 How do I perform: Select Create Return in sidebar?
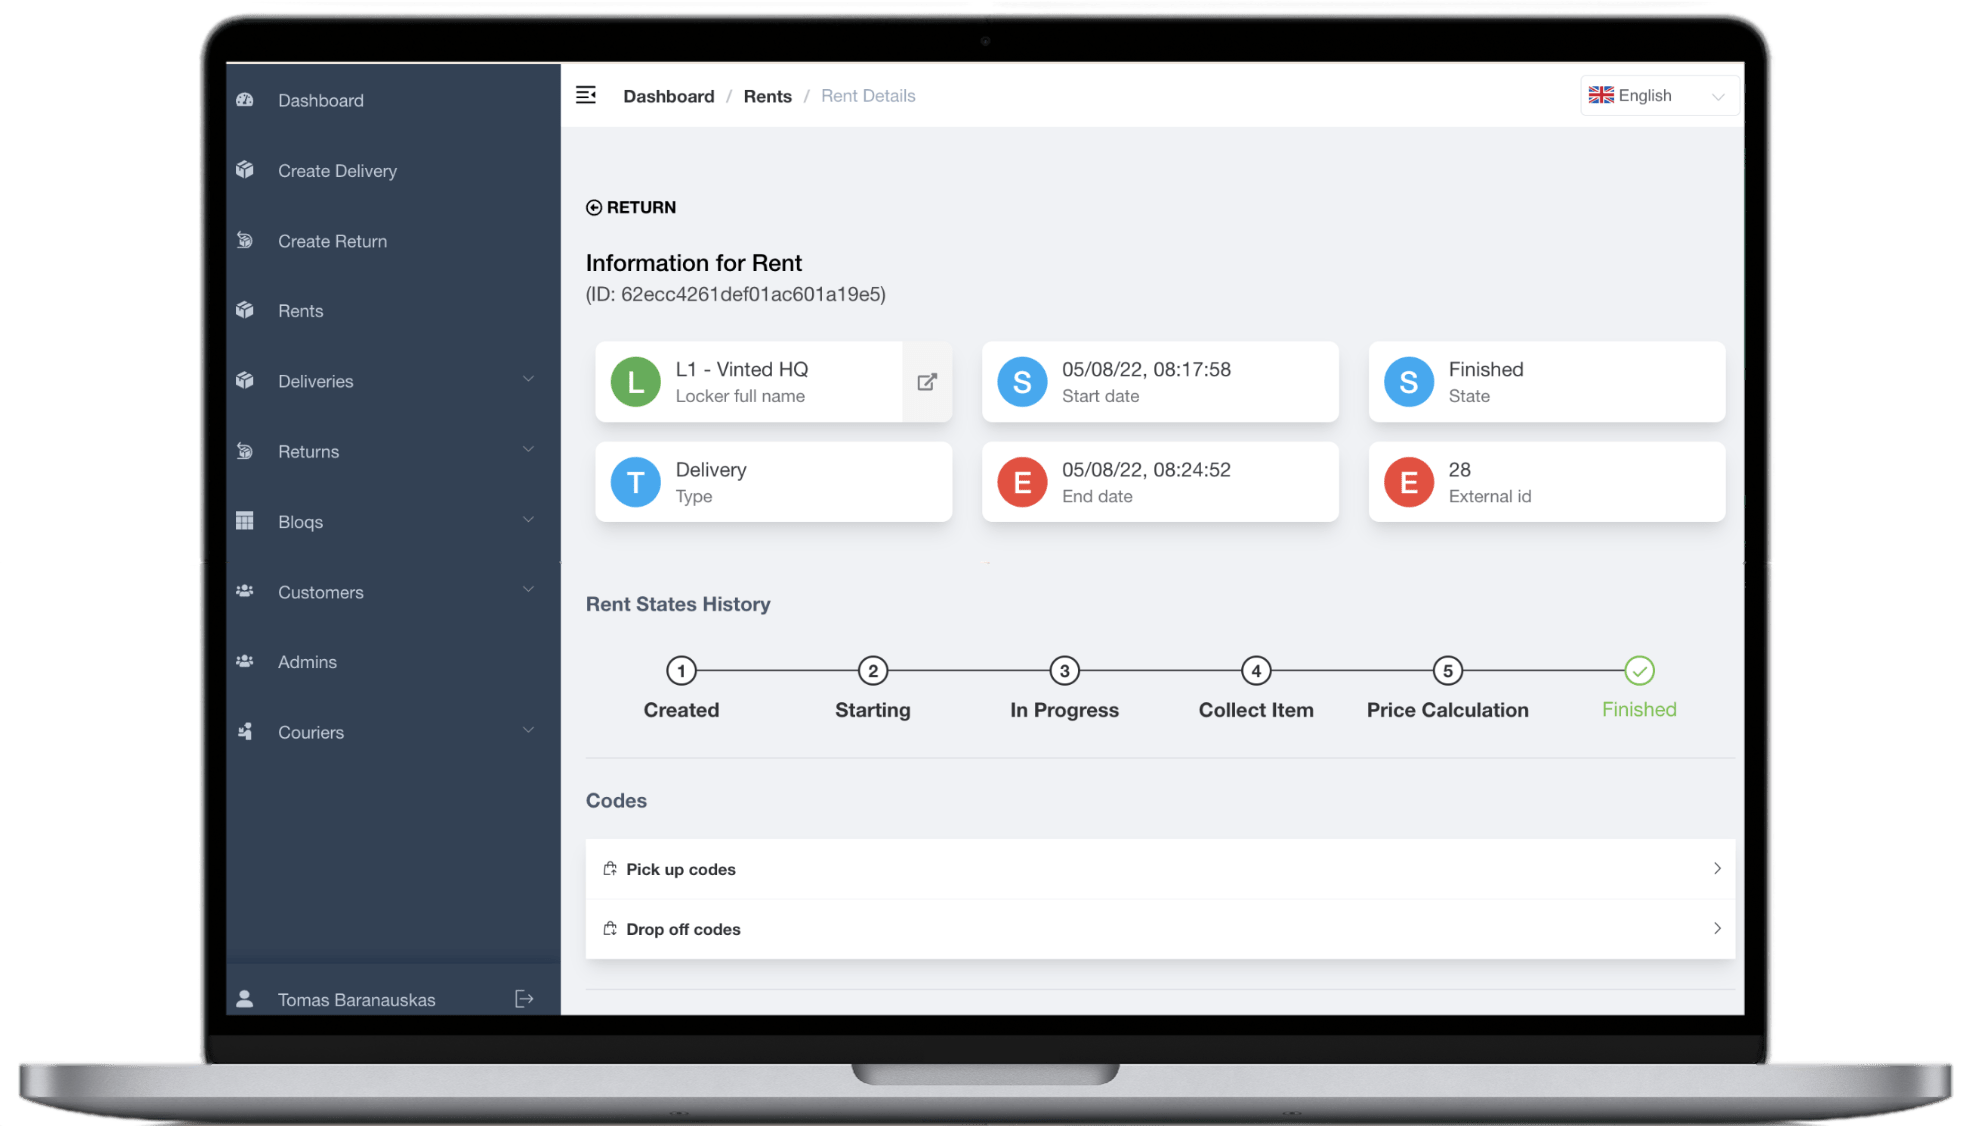tap(332, 241)
